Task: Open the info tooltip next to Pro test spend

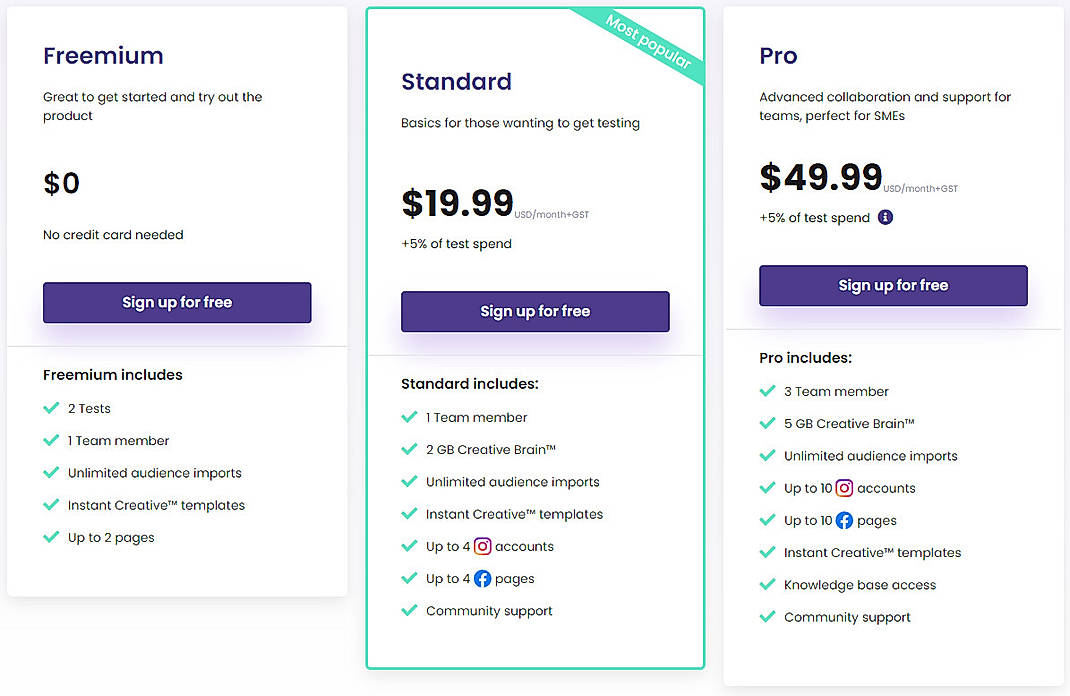Action: (884, 217)
